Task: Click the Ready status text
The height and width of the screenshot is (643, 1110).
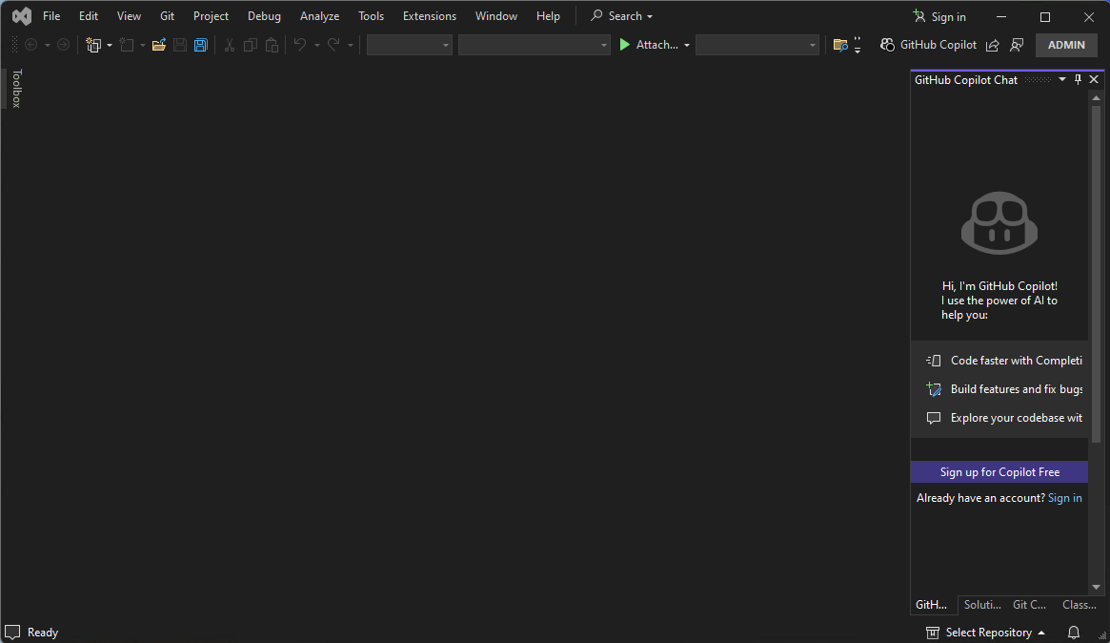Action: pos(42,632)
